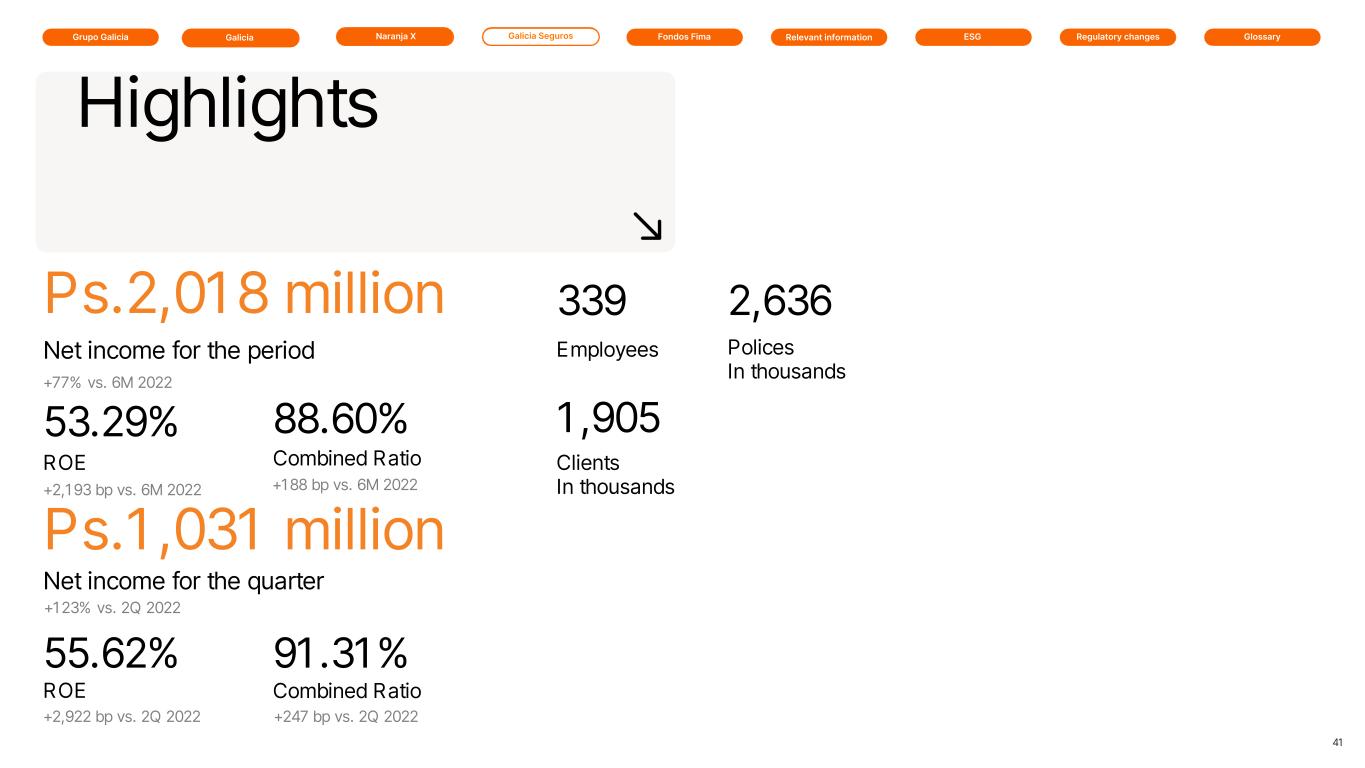Select the 1,905 clients value
The image size is (1365, 768).
coord(608,418)
